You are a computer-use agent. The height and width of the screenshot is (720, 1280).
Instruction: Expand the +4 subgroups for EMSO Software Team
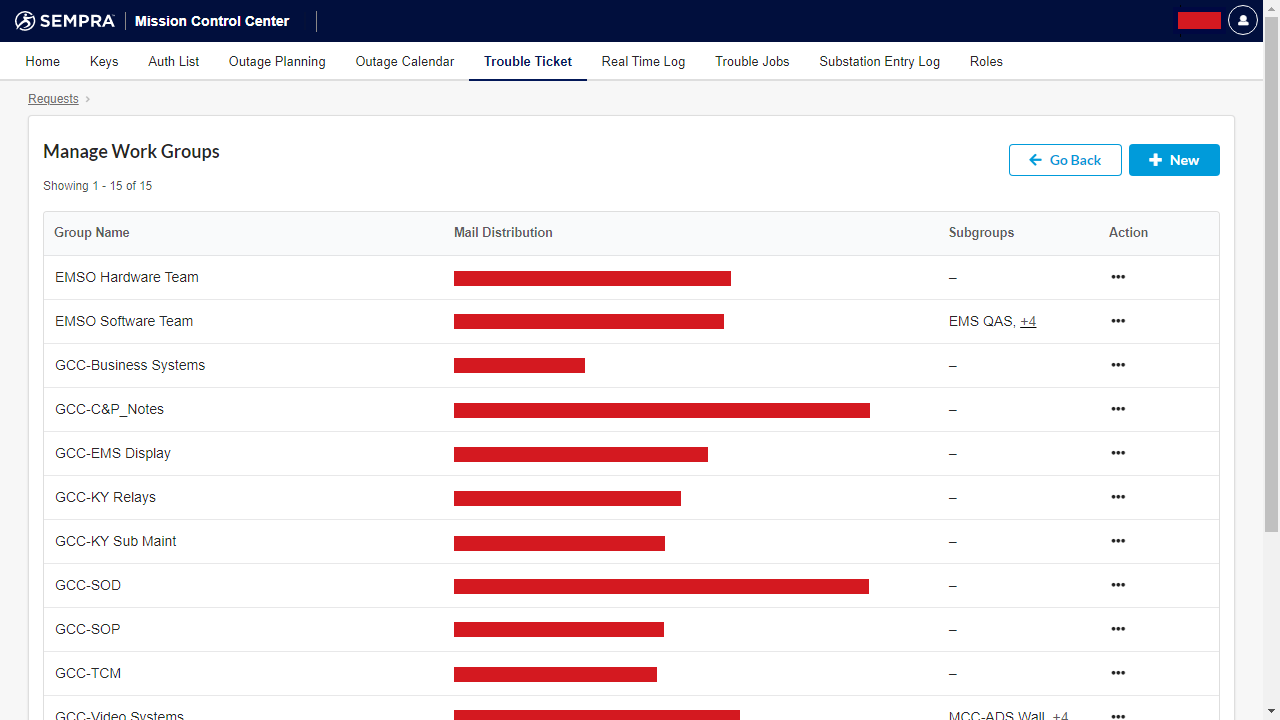(x=1029, y=321)
